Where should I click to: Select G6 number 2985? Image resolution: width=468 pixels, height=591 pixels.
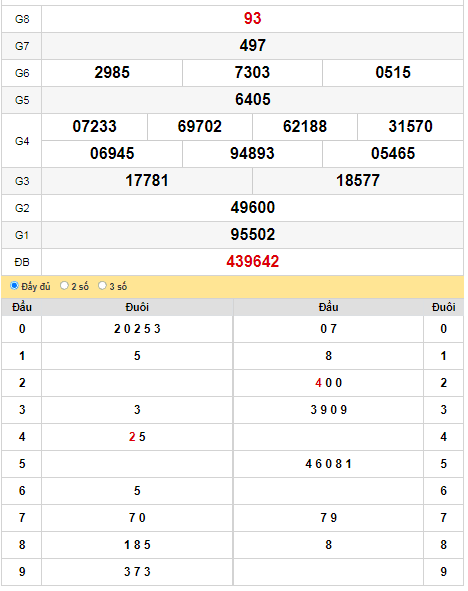pos(112,72)
